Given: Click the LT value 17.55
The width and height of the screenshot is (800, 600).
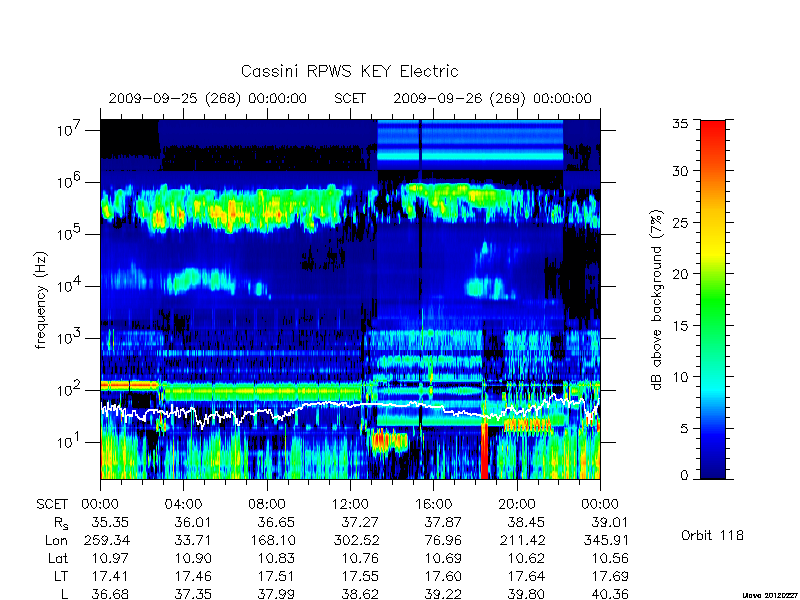Looking at the screenshot, I should tap(360, 576).
